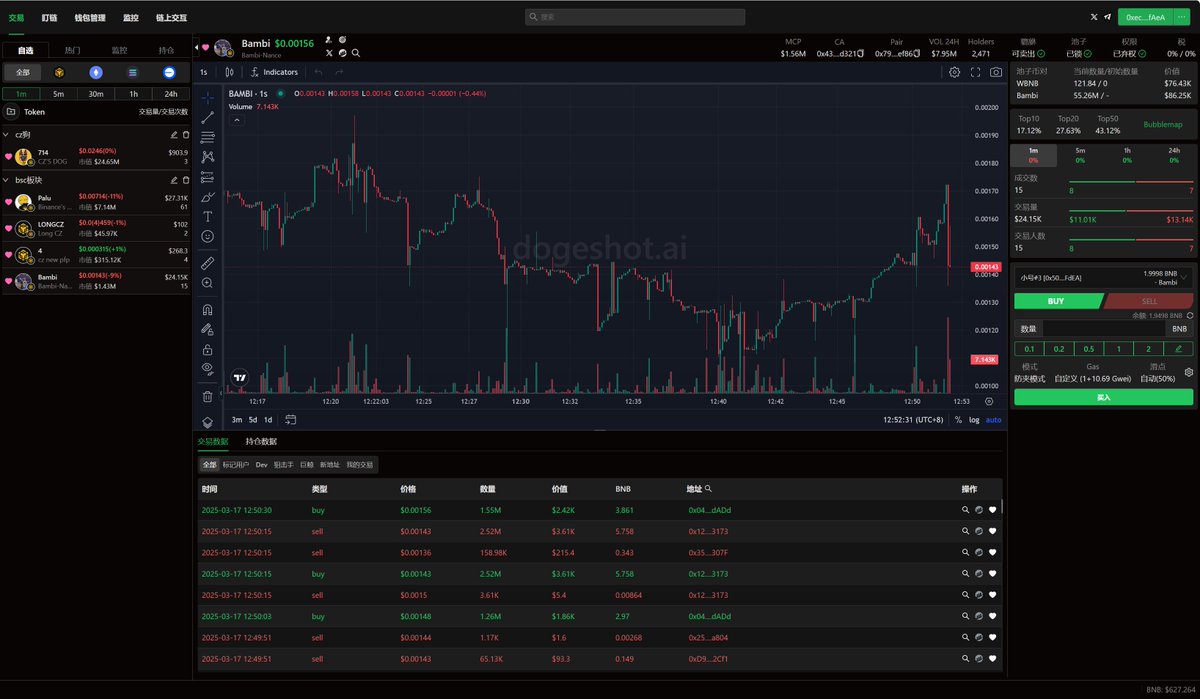Delete the bsc板块 group
This screenshot has height=699, width=1200.
click(185, 180)
